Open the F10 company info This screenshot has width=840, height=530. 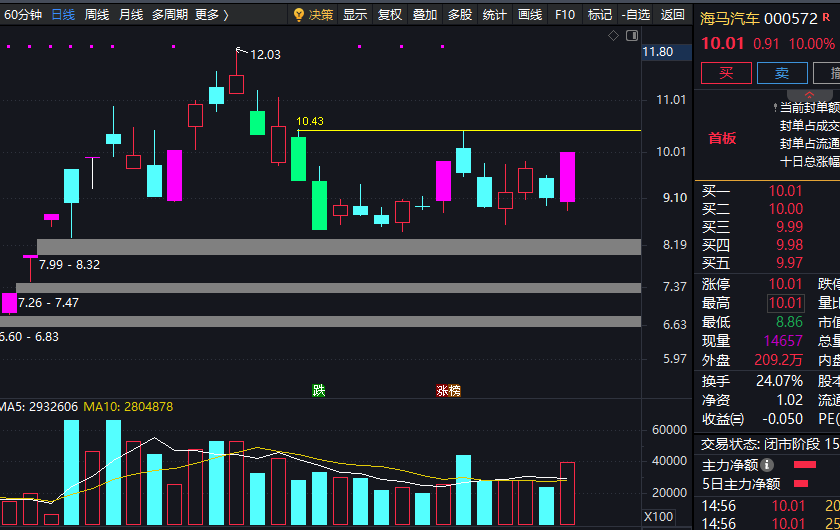[565, 14]
